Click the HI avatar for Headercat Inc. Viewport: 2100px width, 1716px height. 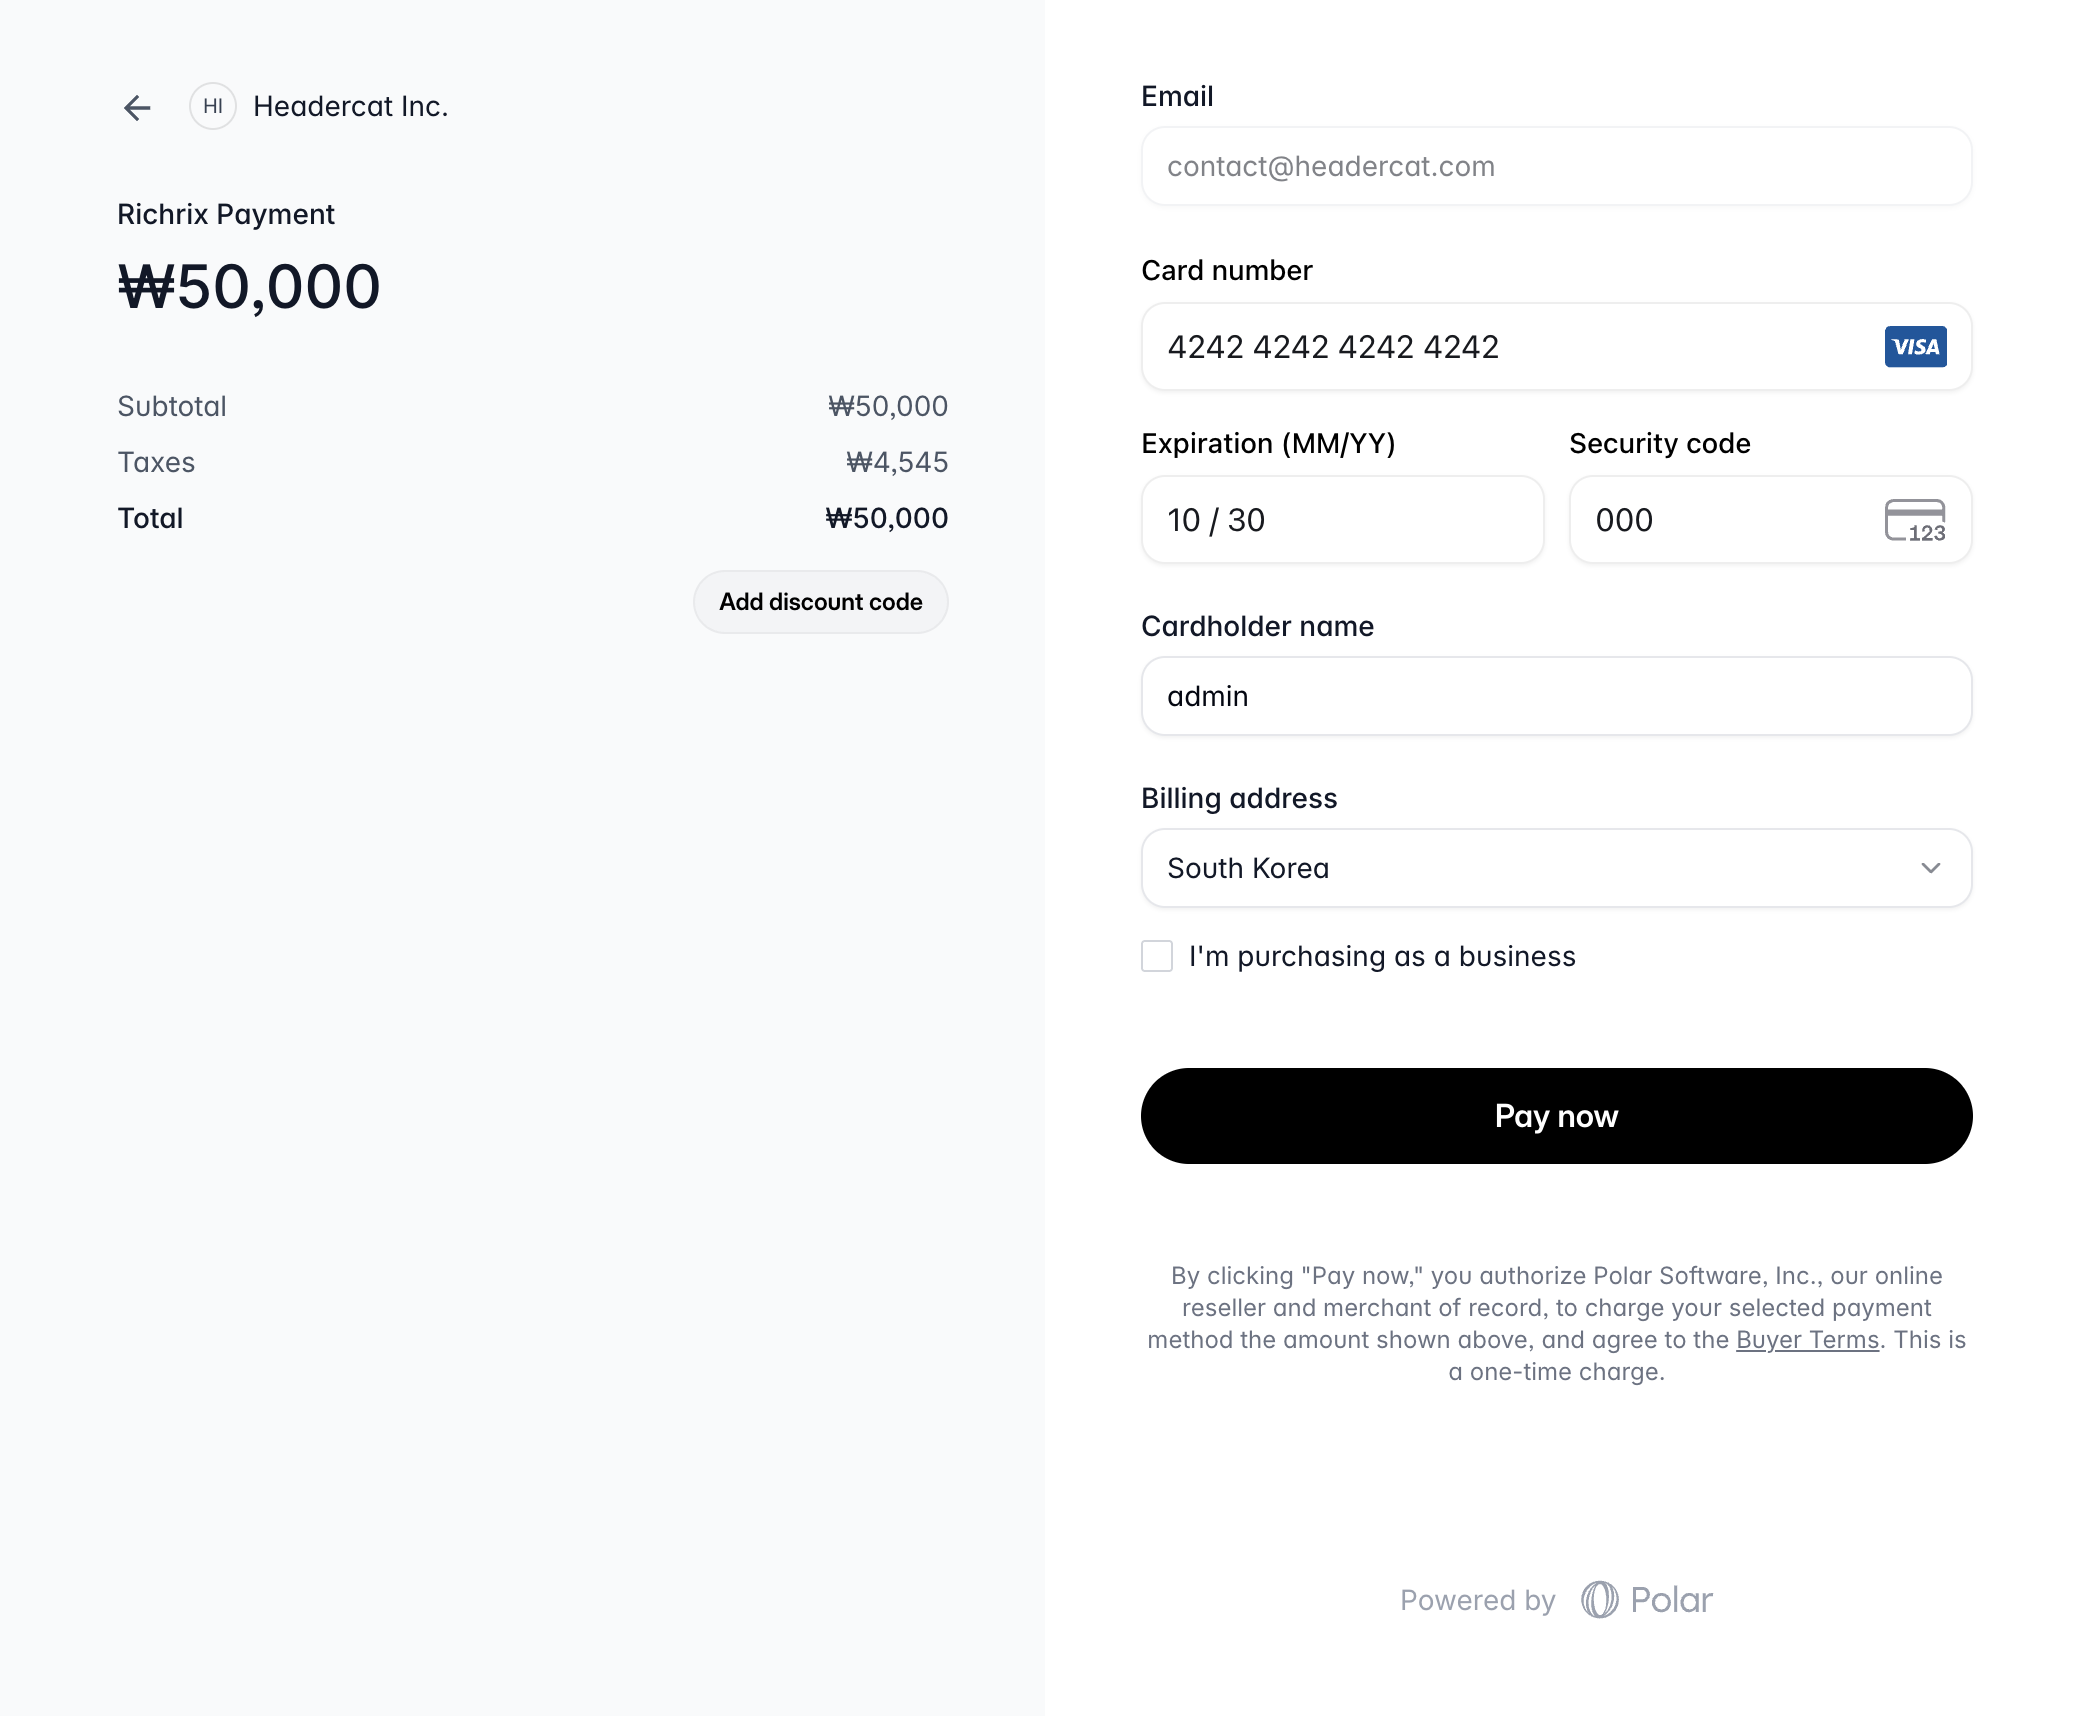coord(213,106)
